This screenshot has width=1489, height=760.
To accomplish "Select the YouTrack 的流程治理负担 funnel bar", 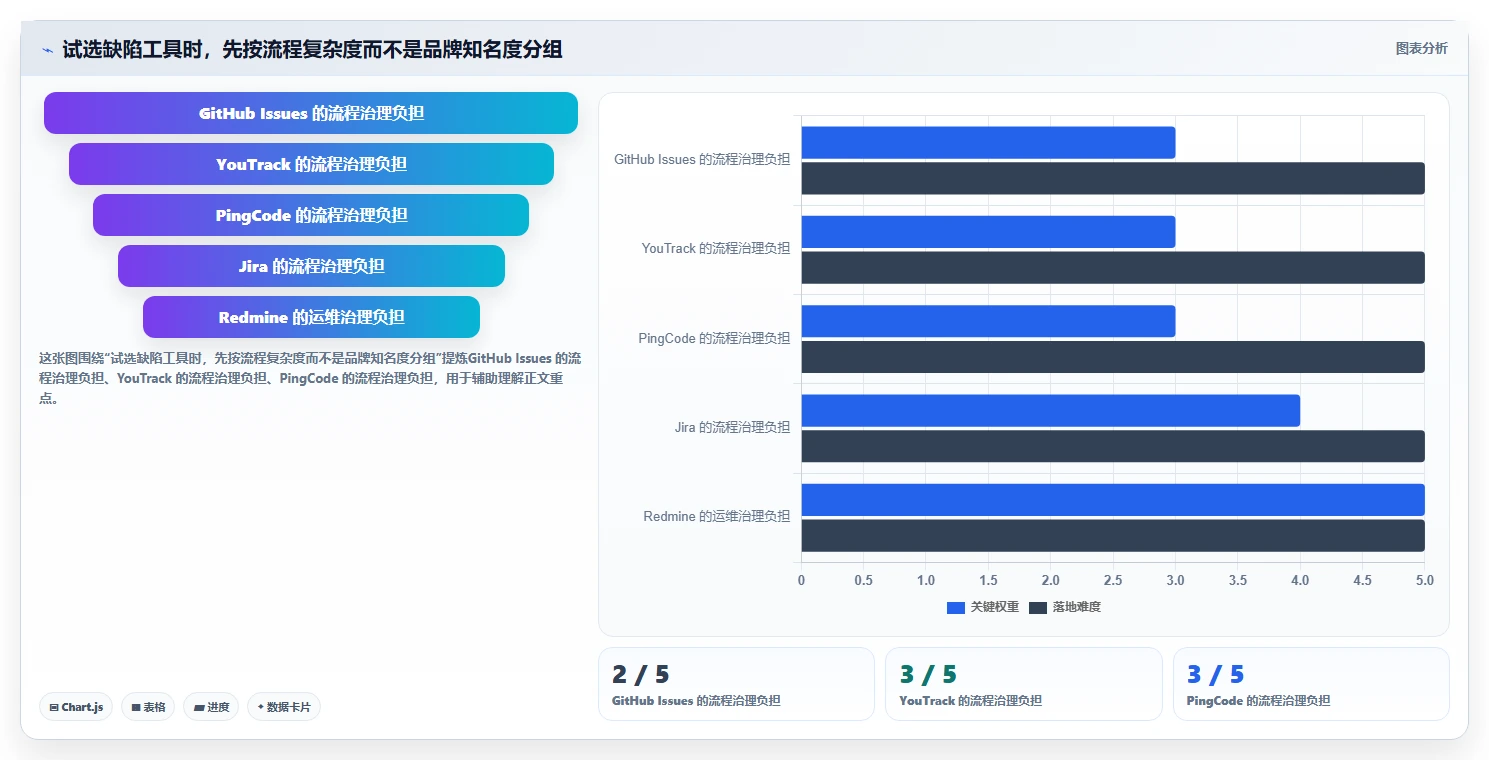I will (311, 164).
